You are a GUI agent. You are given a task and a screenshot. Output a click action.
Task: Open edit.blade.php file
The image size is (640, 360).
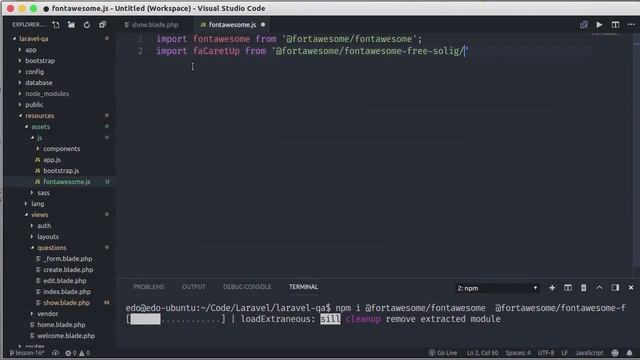pos(64,281)
